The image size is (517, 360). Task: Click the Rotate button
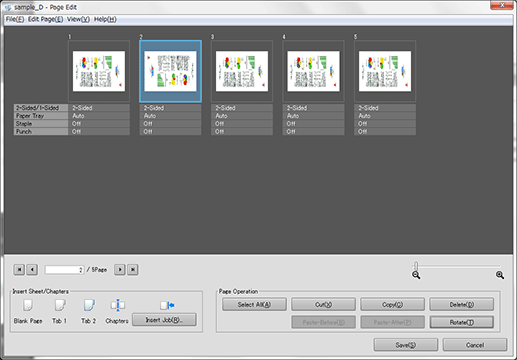pos(461,322)
